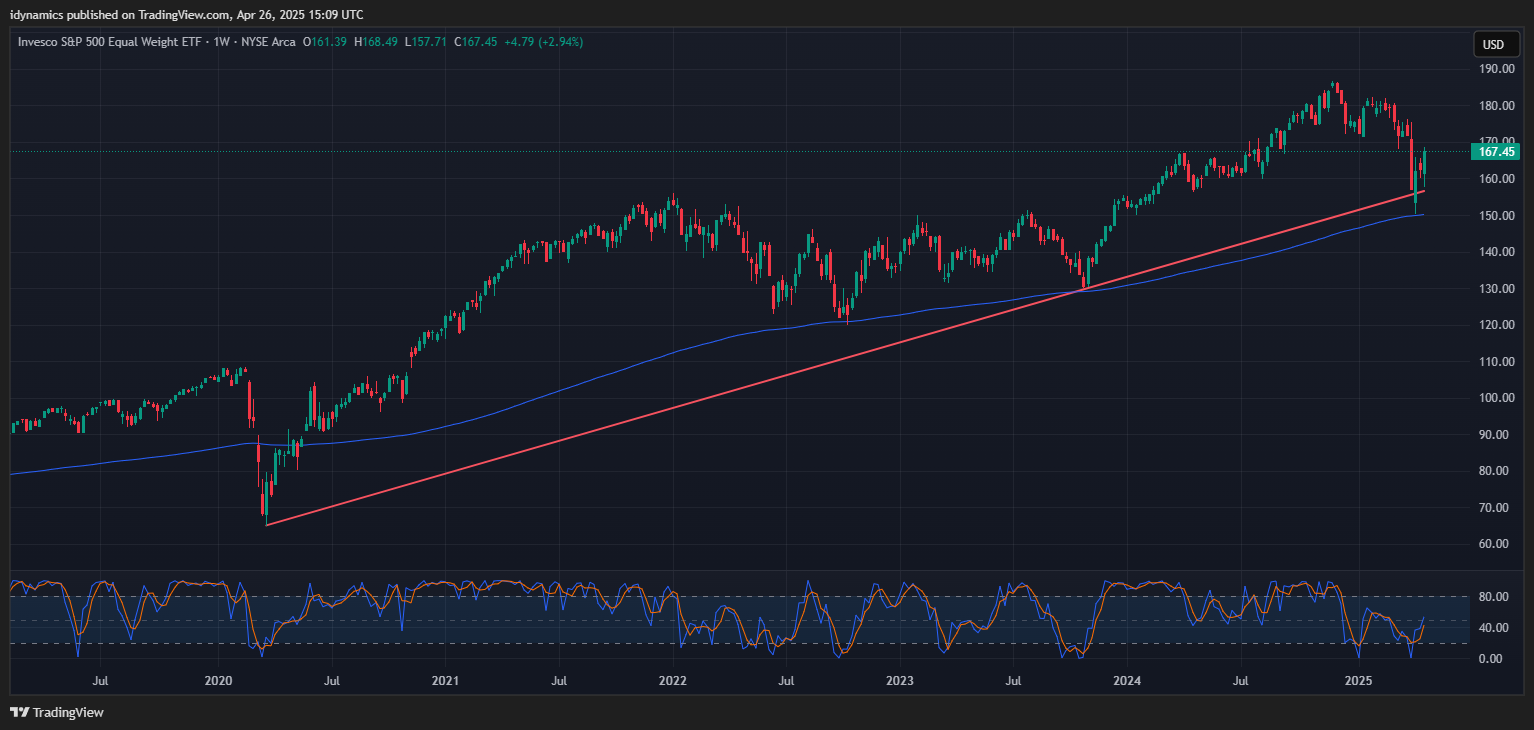Image resolution: width=1534 pixels, height=730 pixels.
Task: Click the 2022 label on the time axis
Action: click(x=673, y=681)
